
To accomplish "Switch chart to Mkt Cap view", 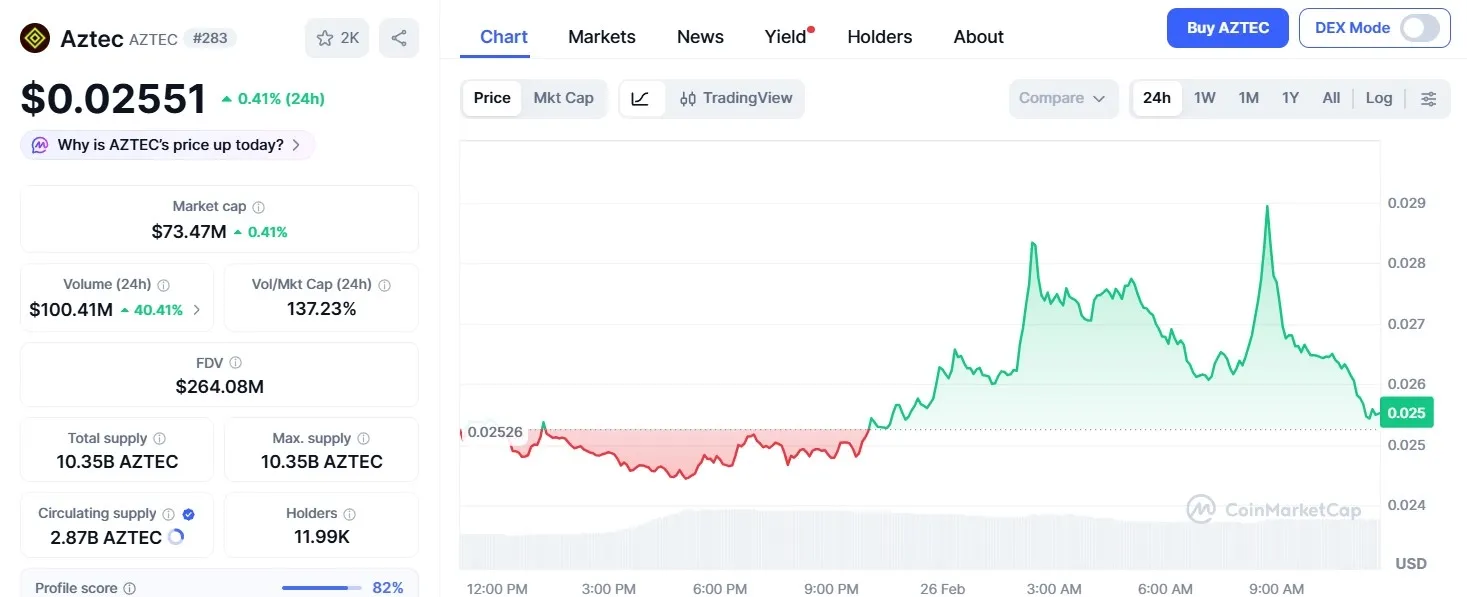I will pyautogui.click(x=563, y=98).
